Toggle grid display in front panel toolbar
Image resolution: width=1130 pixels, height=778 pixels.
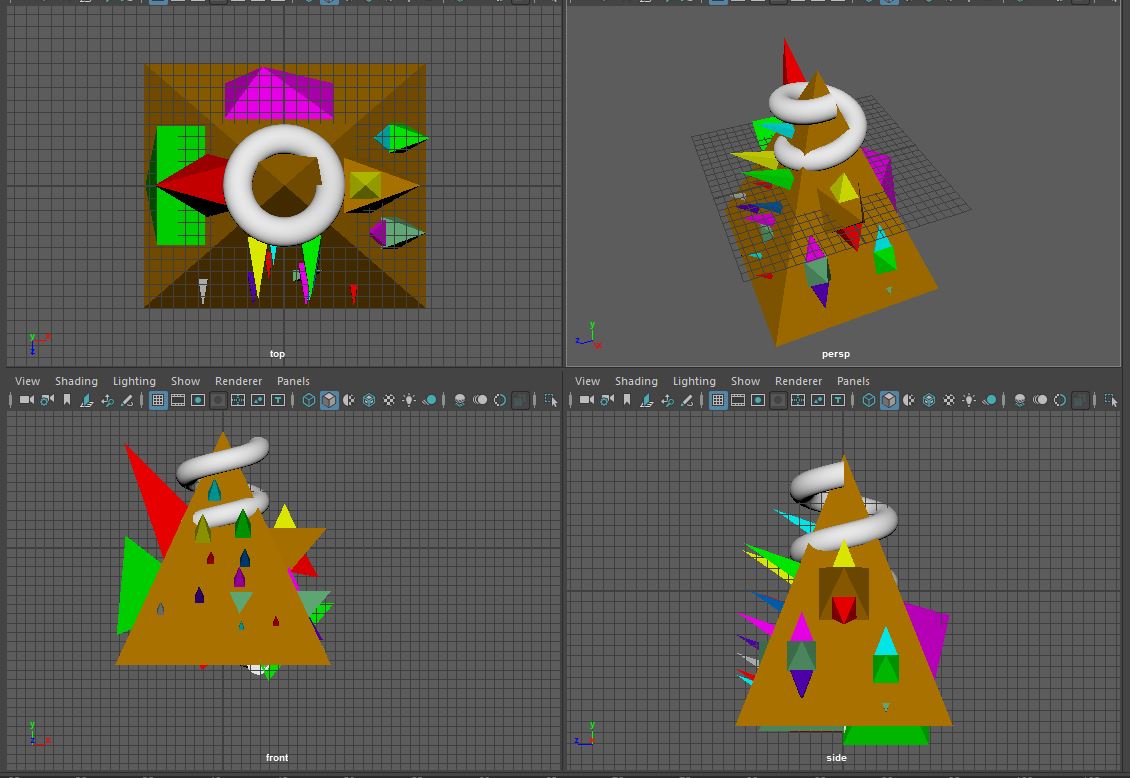click(158, 401)
